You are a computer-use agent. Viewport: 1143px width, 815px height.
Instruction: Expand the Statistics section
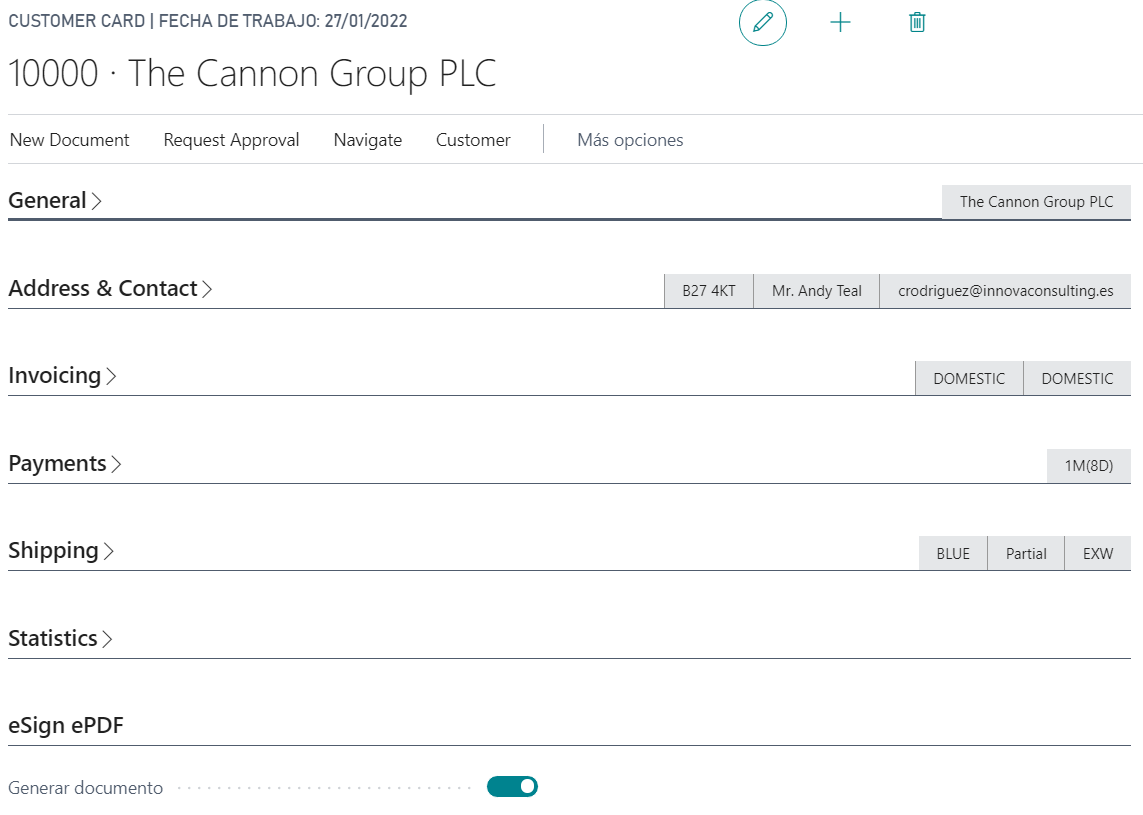click(x=60, y=639)
